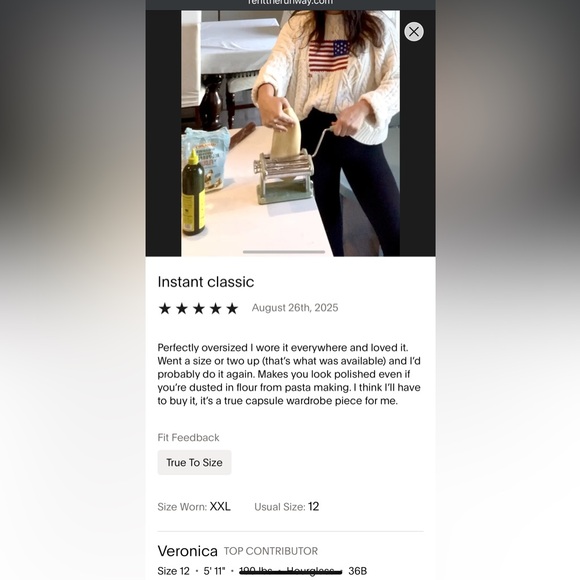Click the first star in the rating
Image resolution: width=580 pixels, height=580 pixels.
pos(165,308)
